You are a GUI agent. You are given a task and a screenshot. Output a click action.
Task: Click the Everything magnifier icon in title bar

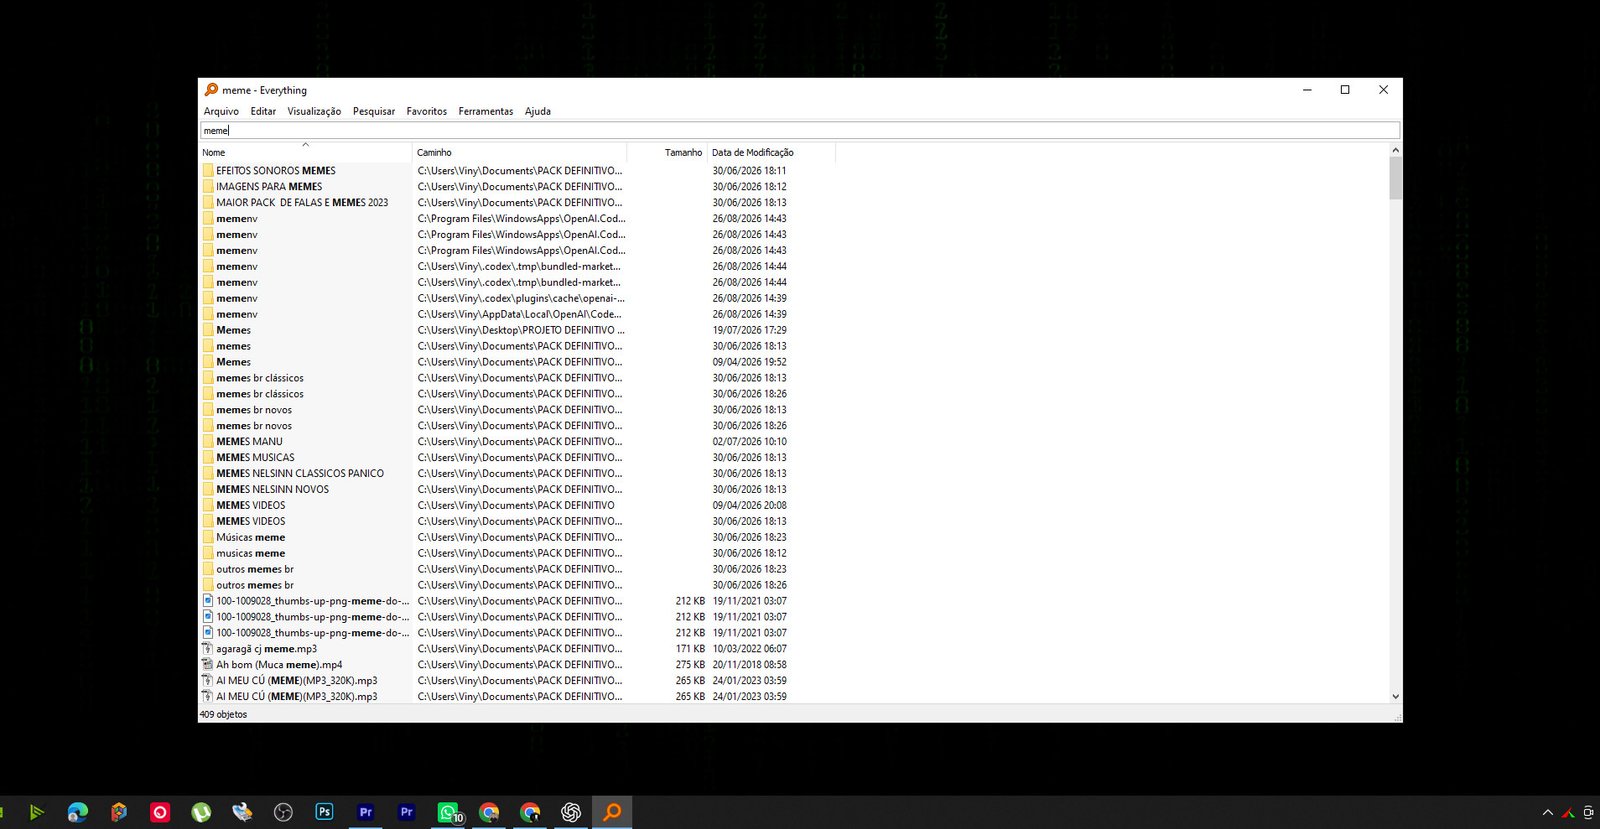pos(211,90)
